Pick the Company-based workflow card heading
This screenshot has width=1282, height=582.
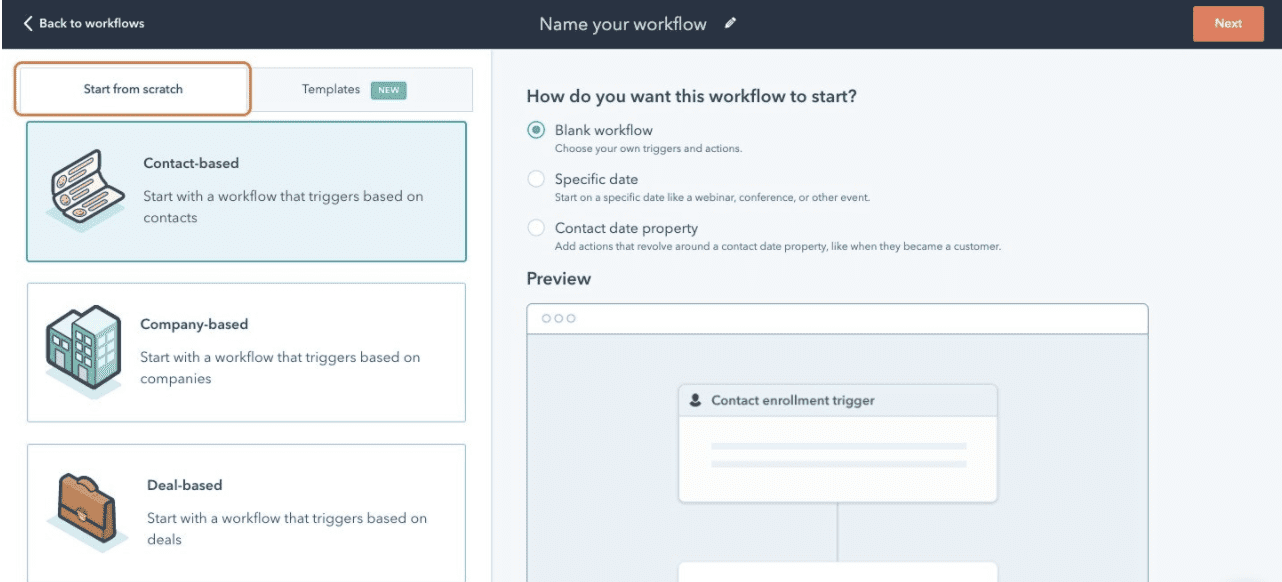click(x=194, y=324)
